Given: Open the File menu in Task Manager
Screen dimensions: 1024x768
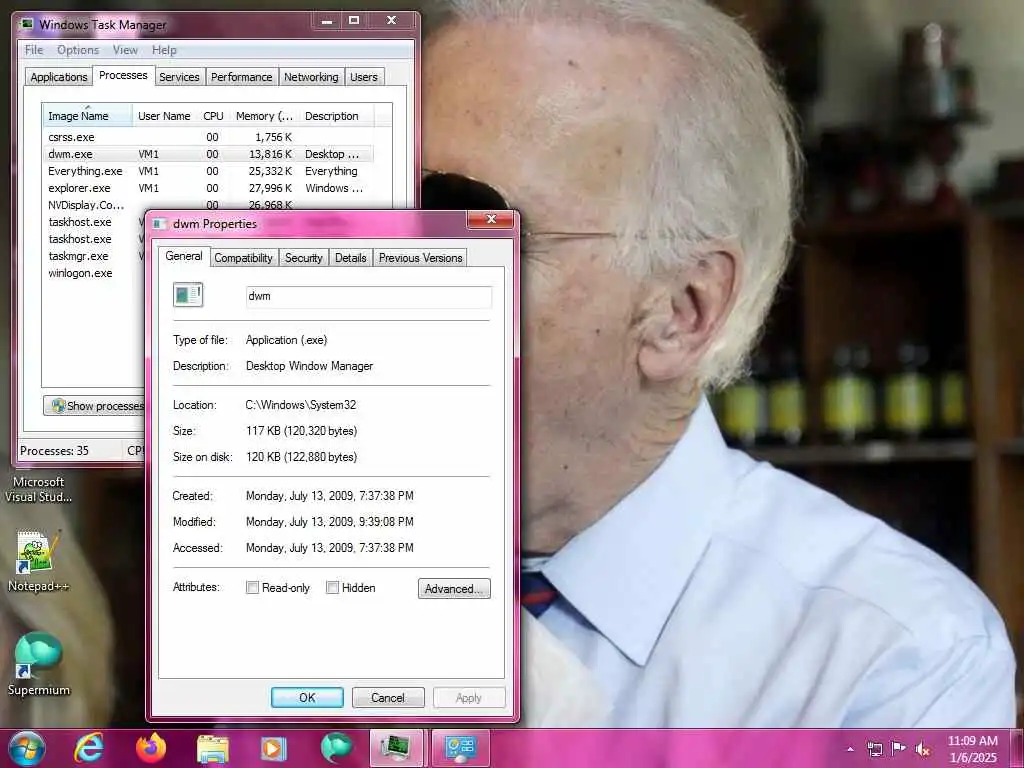Looking at the screenshot, I should (x=34, y=50).
